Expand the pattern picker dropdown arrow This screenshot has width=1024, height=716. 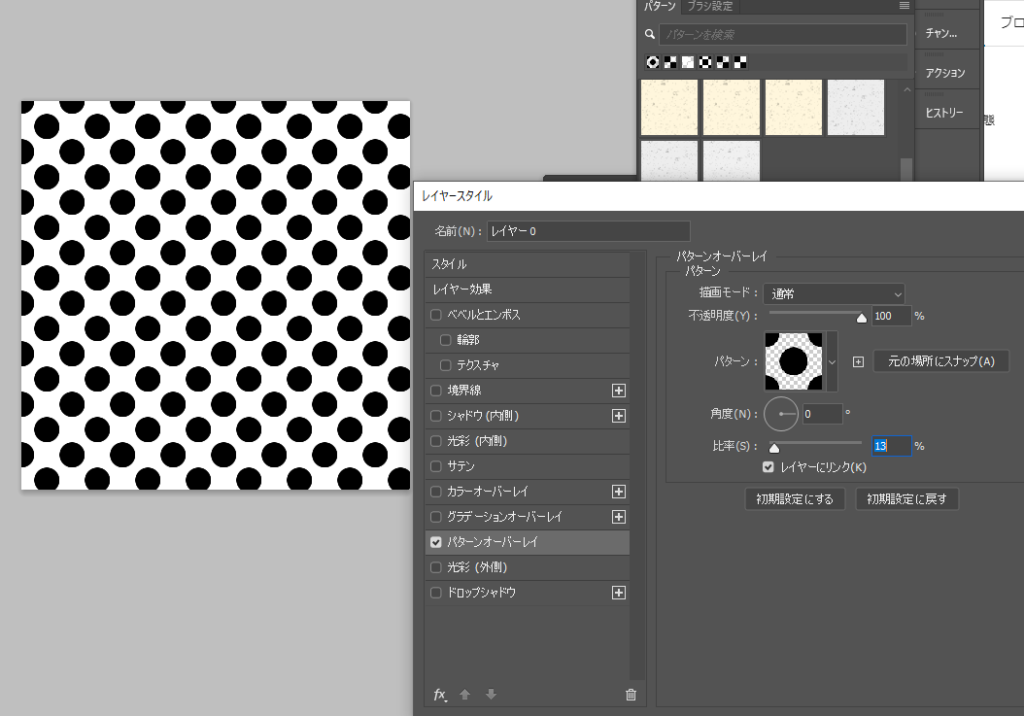(x=832, y=361)
